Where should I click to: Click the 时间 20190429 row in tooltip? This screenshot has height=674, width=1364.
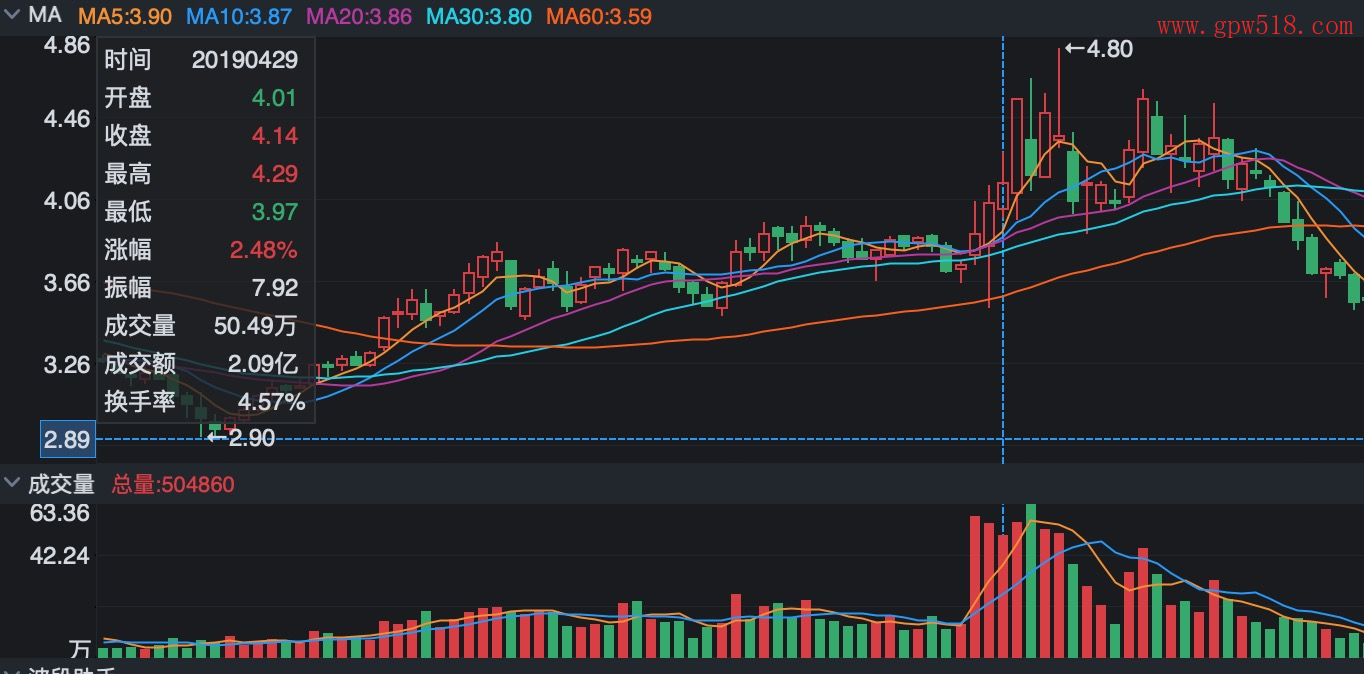coord(201,60)
